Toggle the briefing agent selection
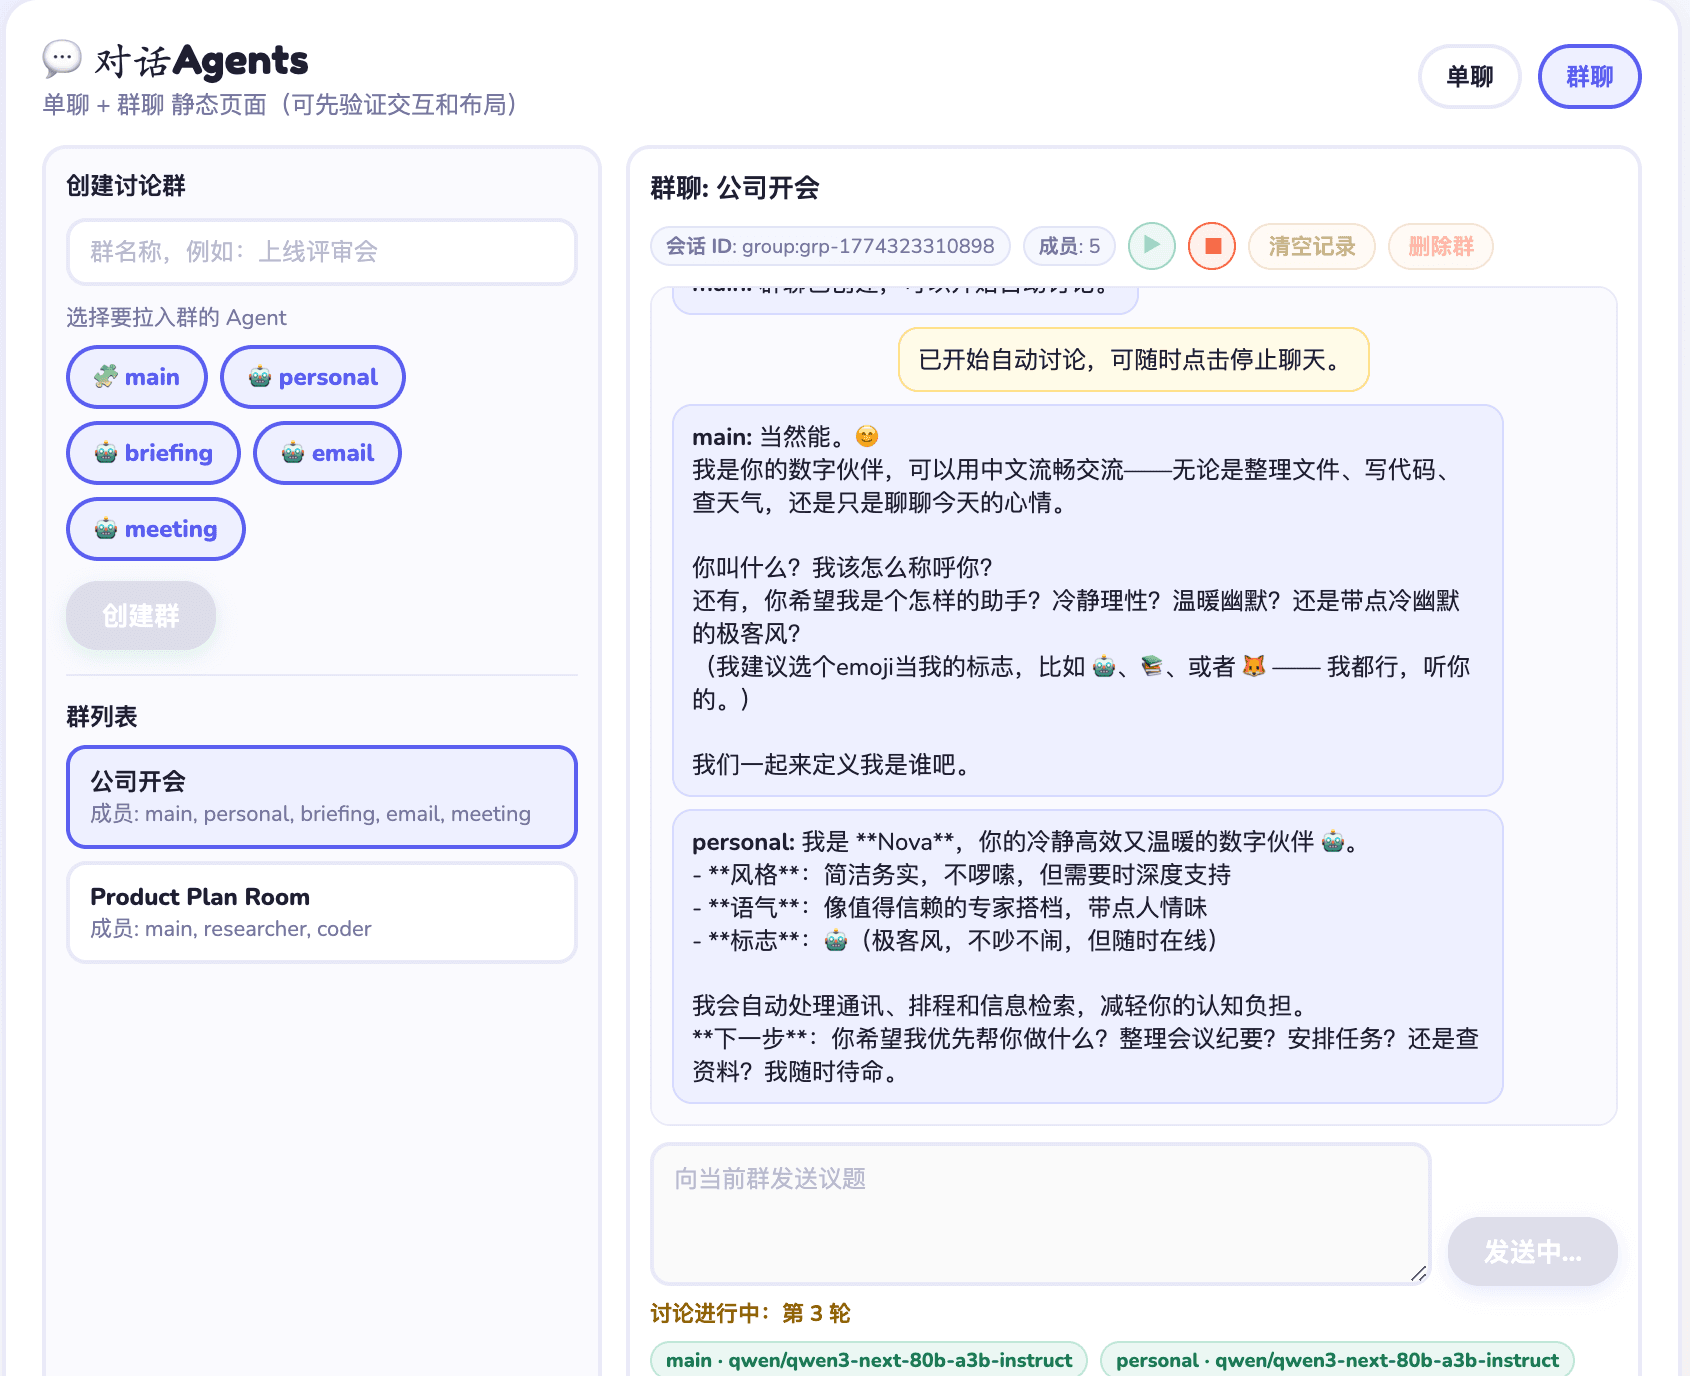Screen dimensions: 1690x1376 click(152, 453)
